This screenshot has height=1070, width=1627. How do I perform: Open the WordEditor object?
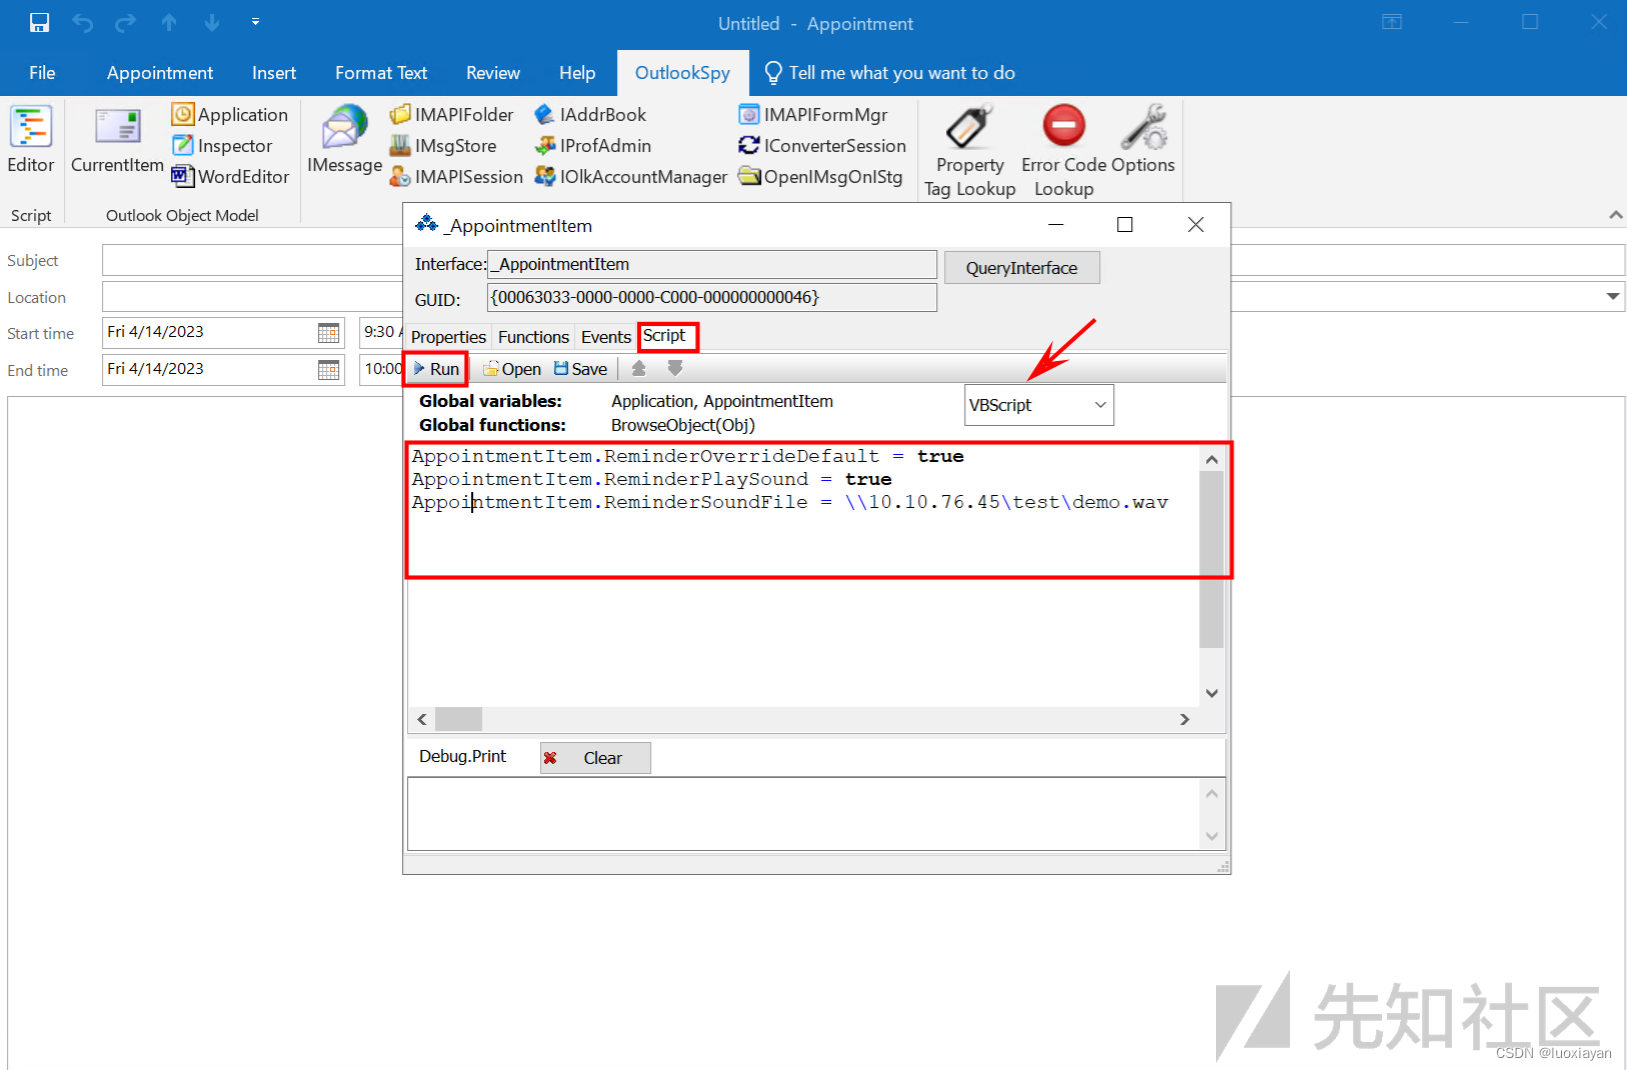(x=230, y=176)
